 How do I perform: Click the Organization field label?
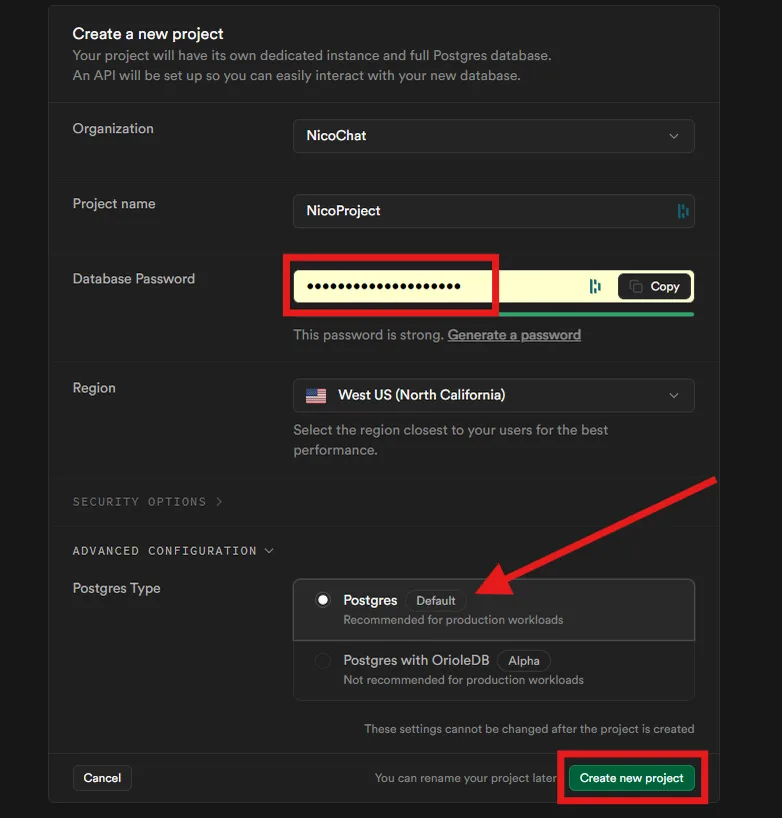[113, 129]
